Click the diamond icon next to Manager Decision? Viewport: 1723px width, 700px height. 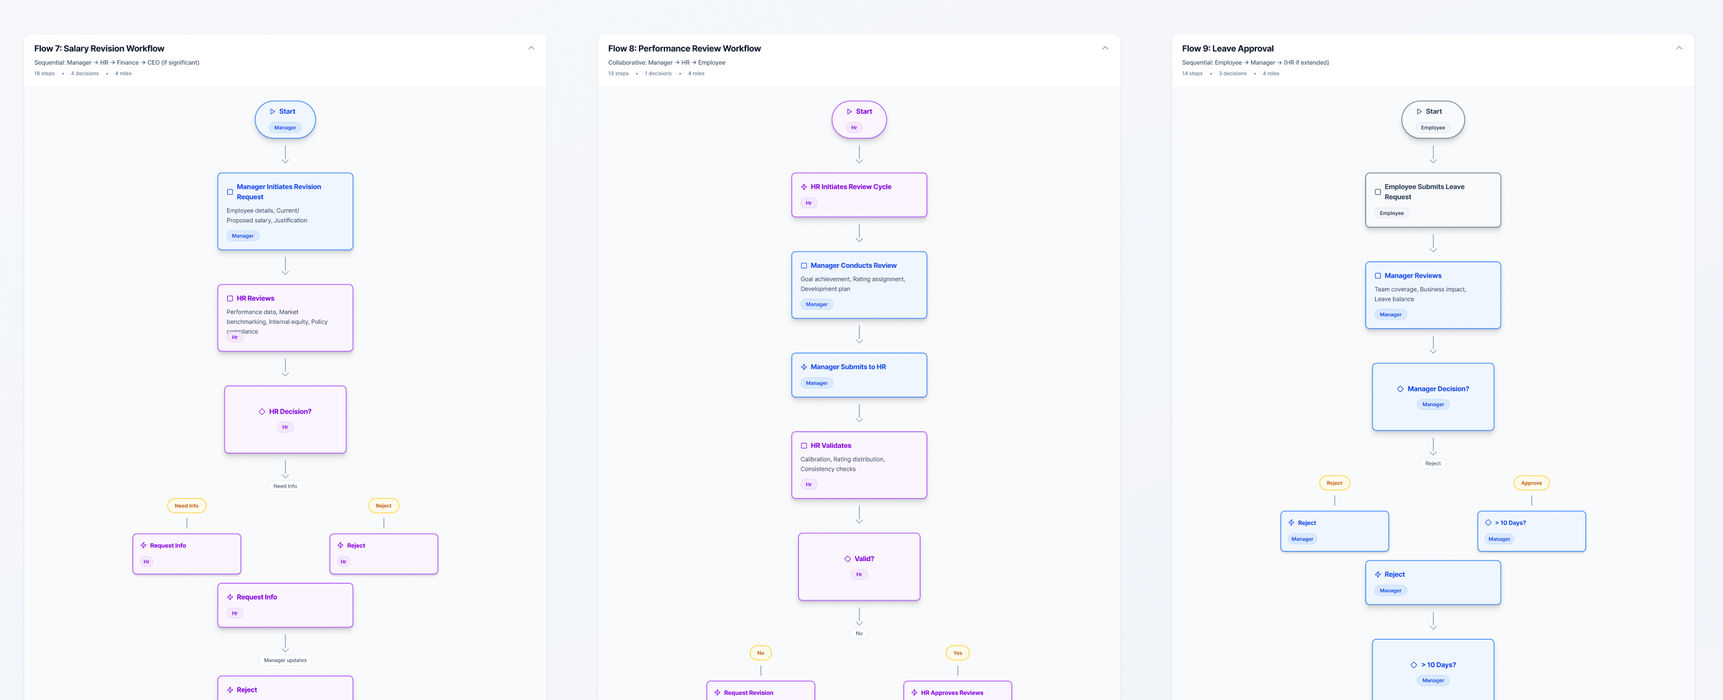click(x=1400, y=389)
